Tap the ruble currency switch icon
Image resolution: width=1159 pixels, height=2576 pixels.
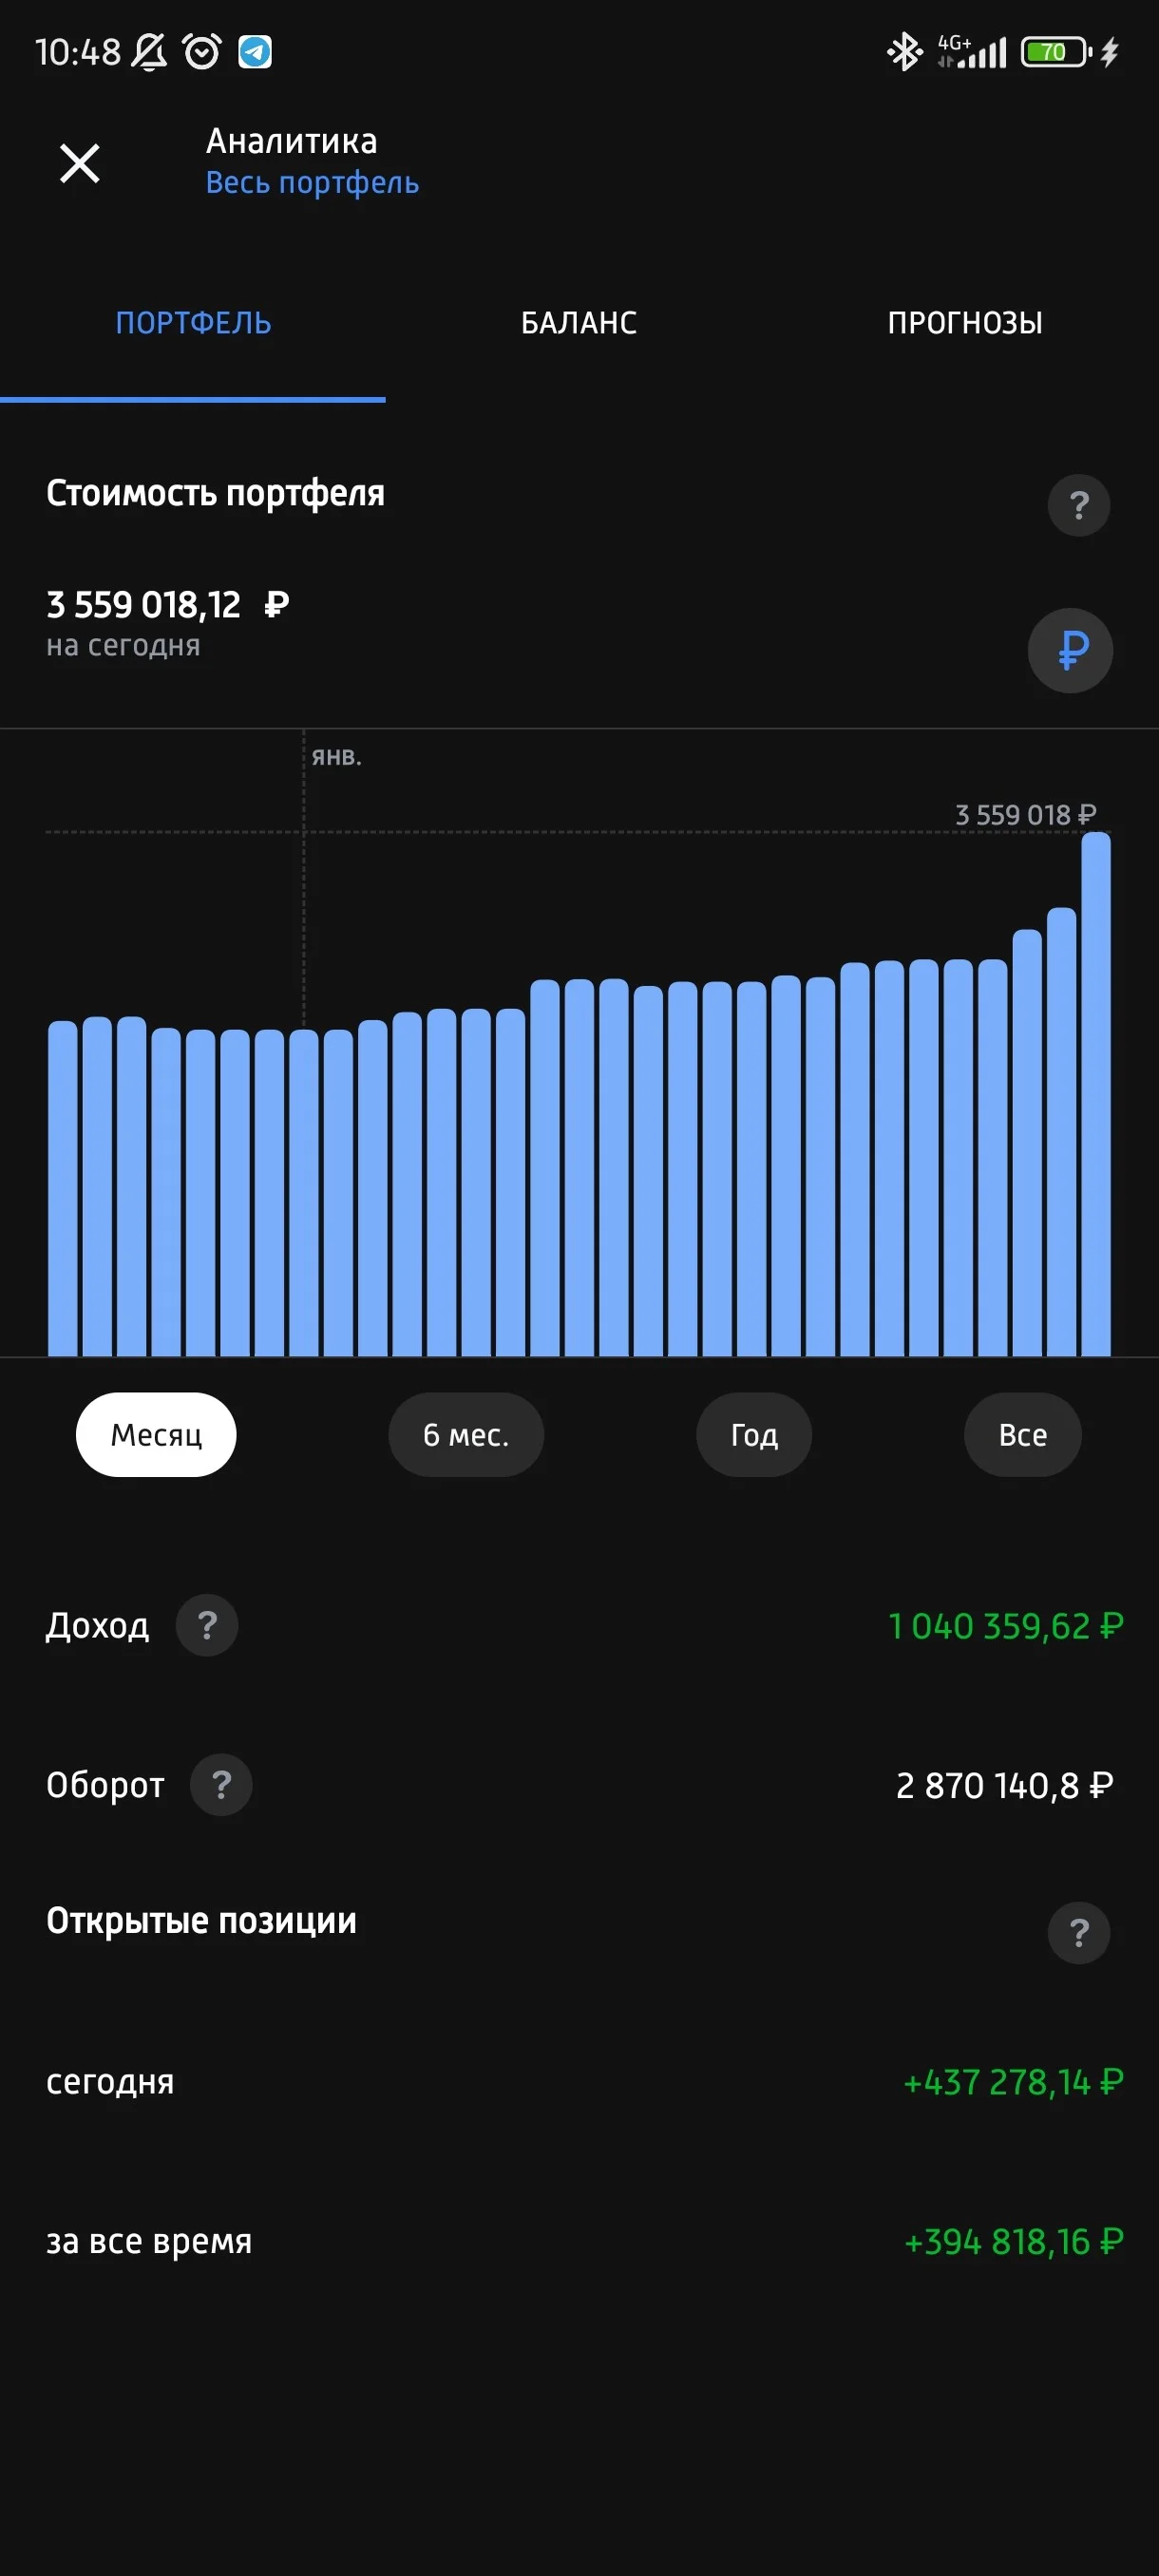pyautogui.click(x=1070, y=651)
